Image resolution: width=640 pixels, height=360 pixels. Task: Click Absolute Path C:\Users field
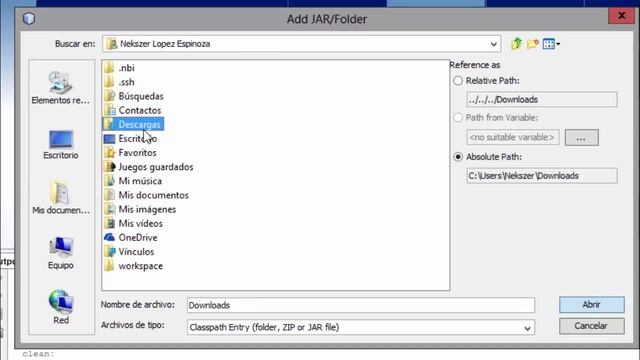(x=542, y=176)
